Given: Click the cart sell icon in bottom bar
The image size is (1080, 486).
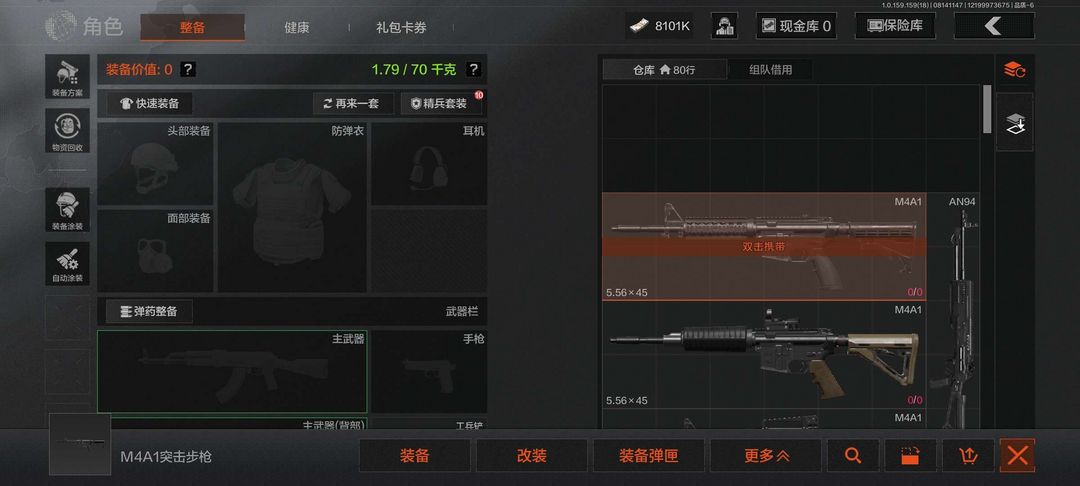Looking at the screenshot, I should [968, 455].
